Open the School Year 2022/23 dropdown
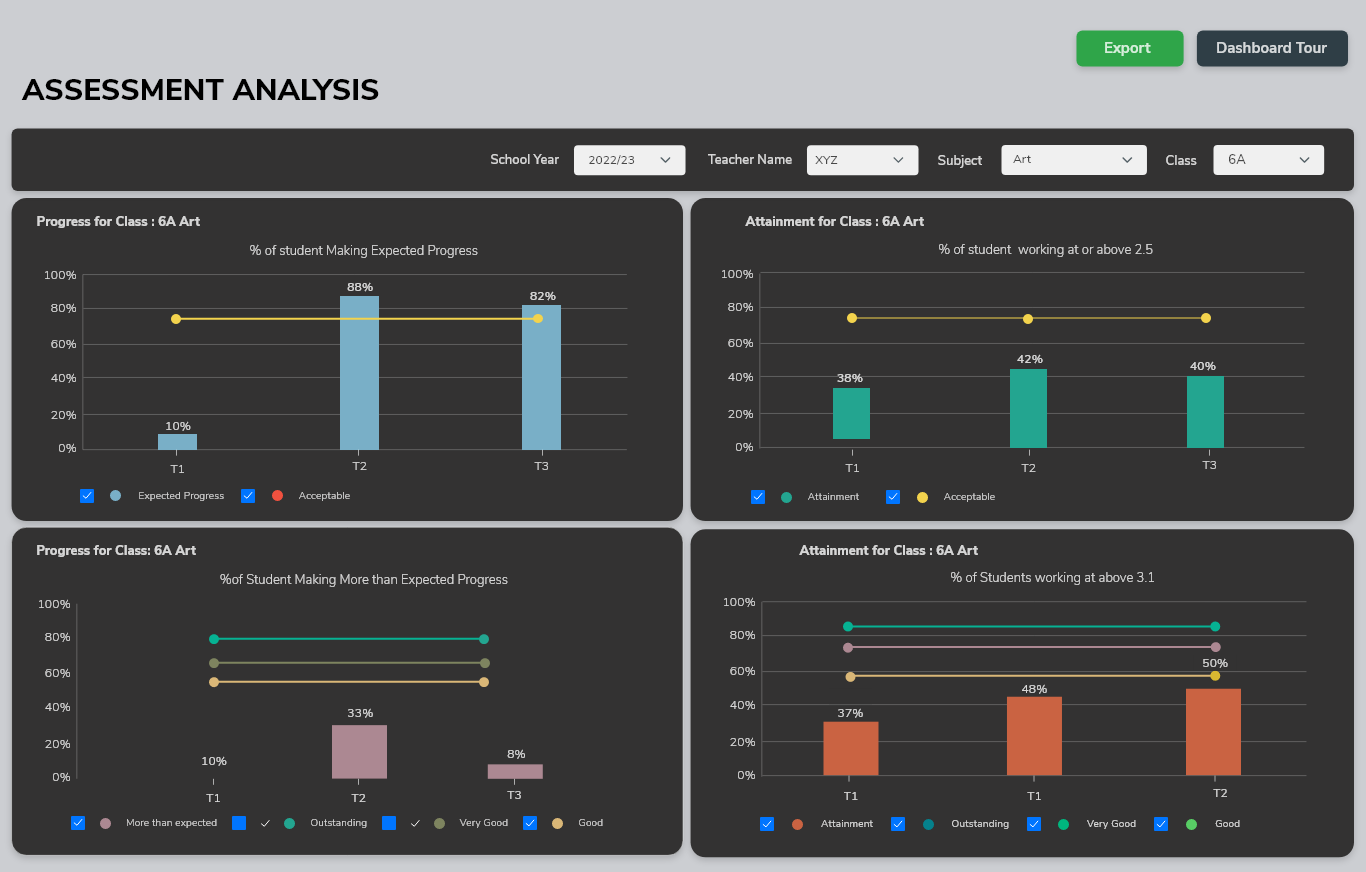Viewport: 1366px width, 872px height. pos(629,160)
